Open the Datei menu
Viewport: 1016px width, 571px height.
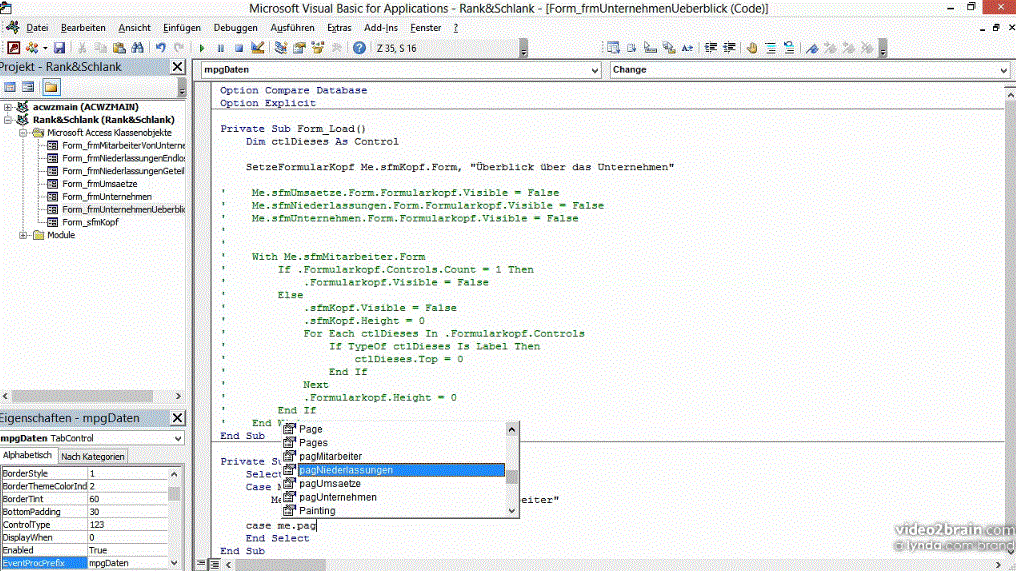point(37,28)
